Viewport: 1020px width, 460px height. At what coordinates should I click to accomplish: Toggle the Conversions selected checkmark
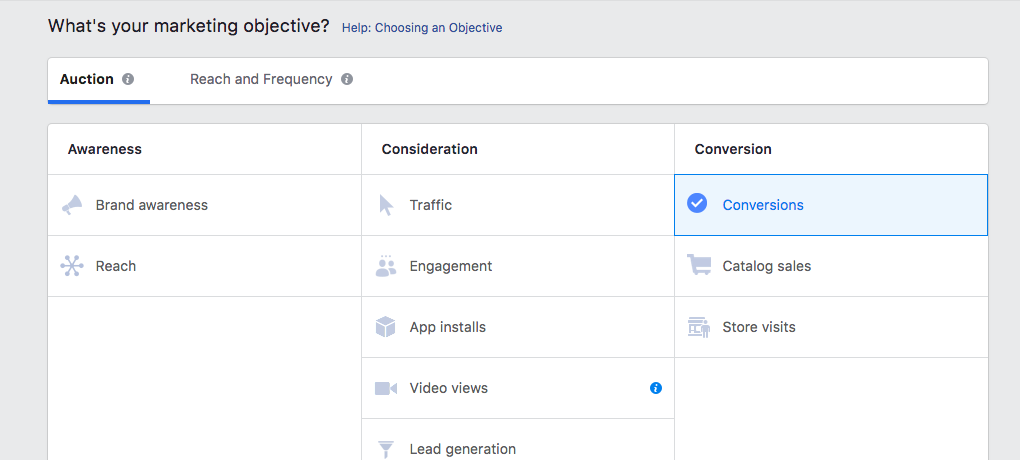point(698,204)
